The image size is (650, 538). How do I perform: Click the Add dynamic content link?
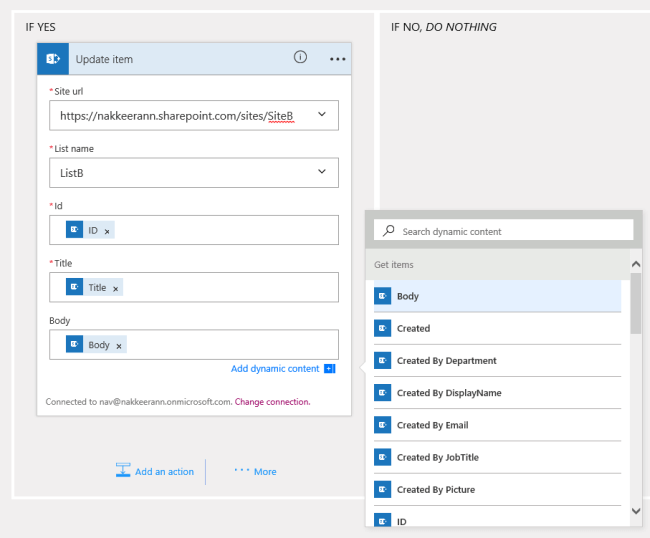click(275, 369)
